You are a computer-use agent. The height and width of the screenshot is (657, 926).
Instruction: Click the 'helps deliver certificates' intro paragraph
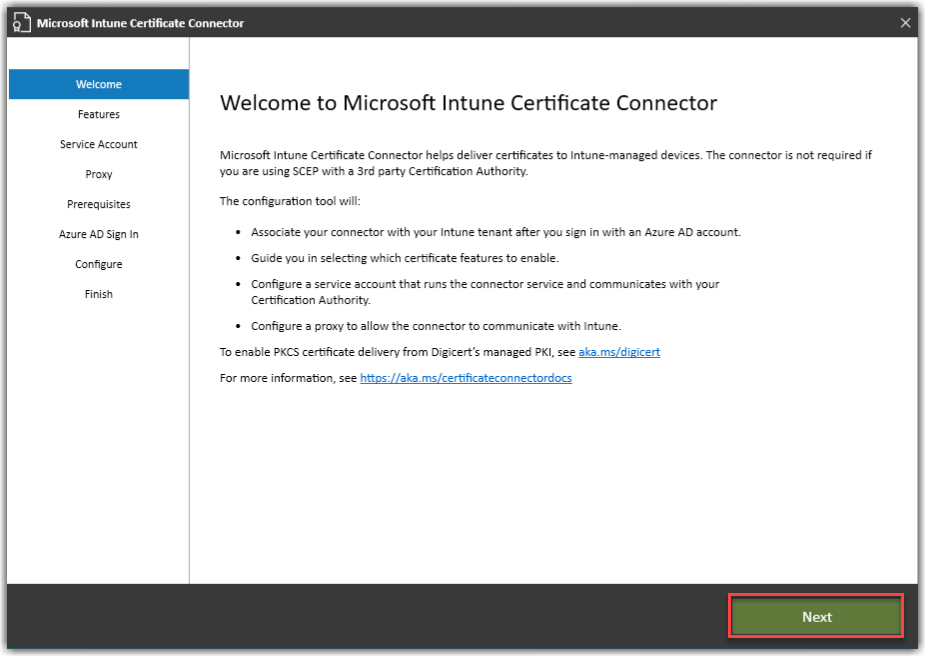tap(546, 164)
